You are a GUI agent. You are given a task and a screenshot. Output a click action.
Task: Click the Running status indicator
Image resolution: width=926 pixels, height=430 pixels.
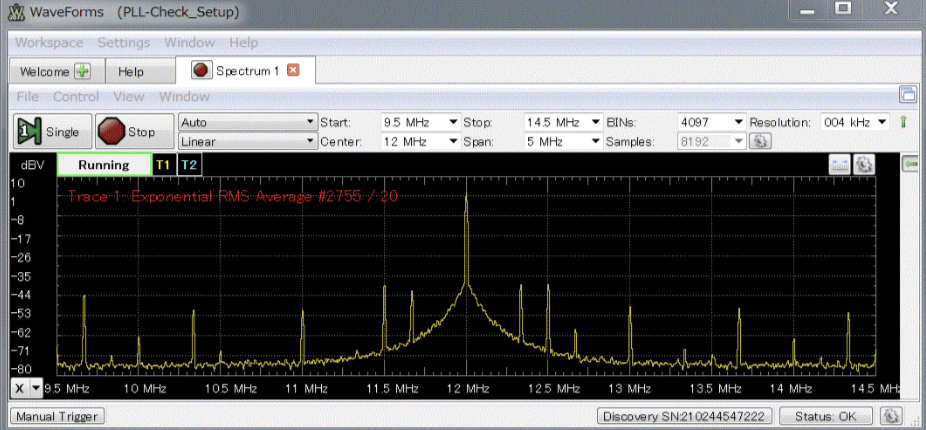pyautogui.click(x=104, y=165)
